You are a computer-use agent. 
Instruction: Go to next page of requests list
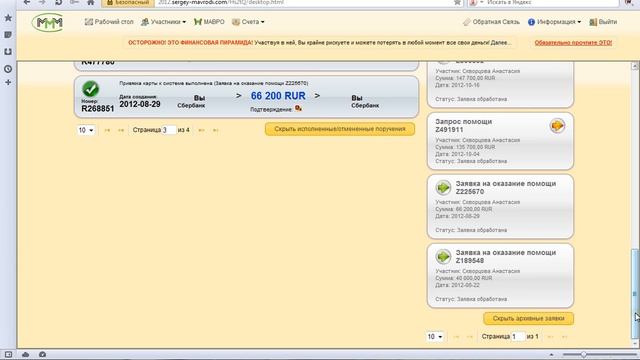pos(550,337)
